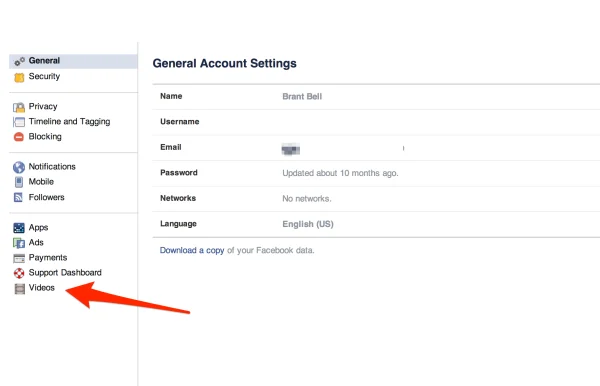Click the Email row label
Screen dimensions: 600x386
point(171,147)
